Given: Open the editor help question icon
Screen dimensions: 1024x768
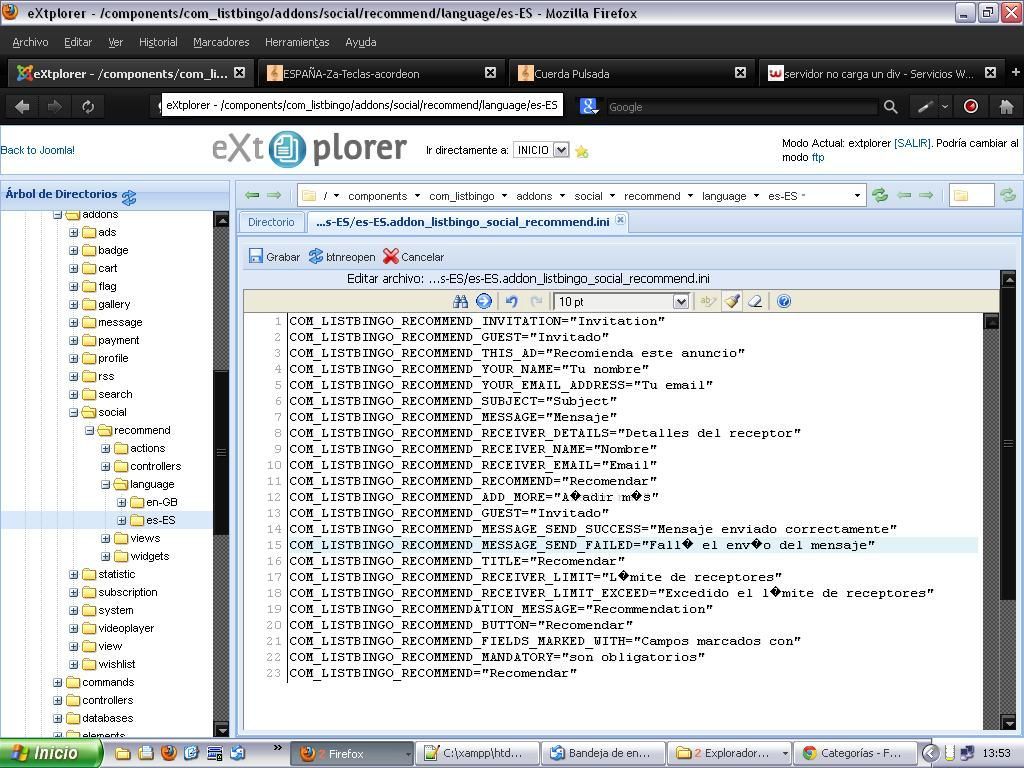Looking at the screenshot, I should pos(784,301).
